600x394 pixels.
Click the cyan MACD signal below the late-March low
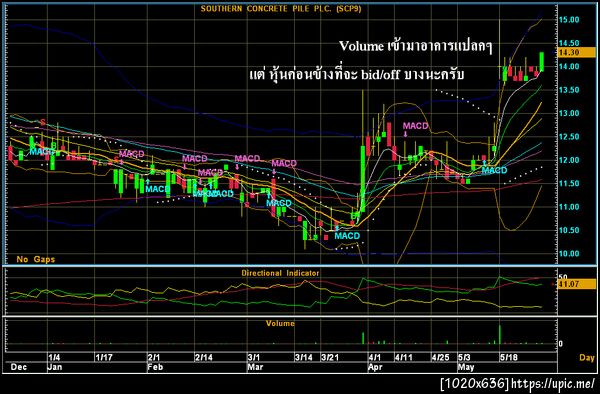347,236
